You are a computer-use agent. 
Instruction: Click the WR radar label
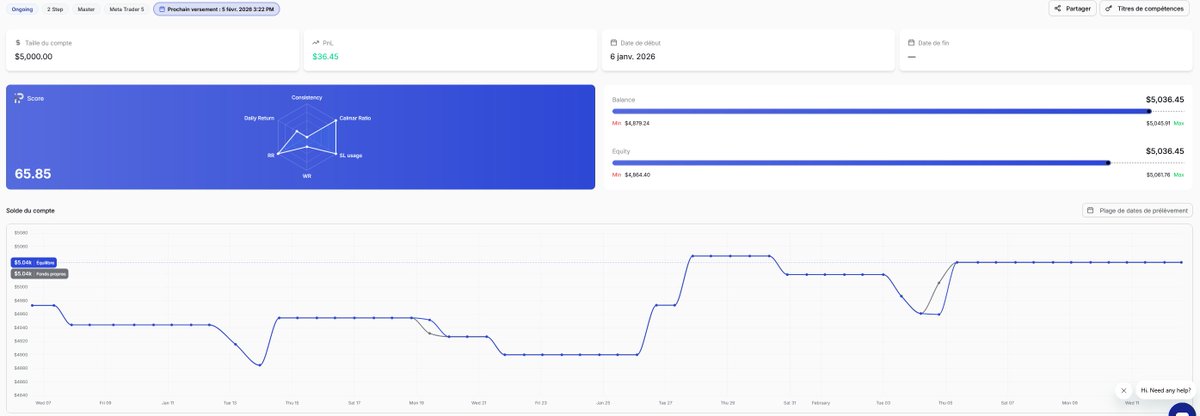pyautogui.click(x=307, y=176)
